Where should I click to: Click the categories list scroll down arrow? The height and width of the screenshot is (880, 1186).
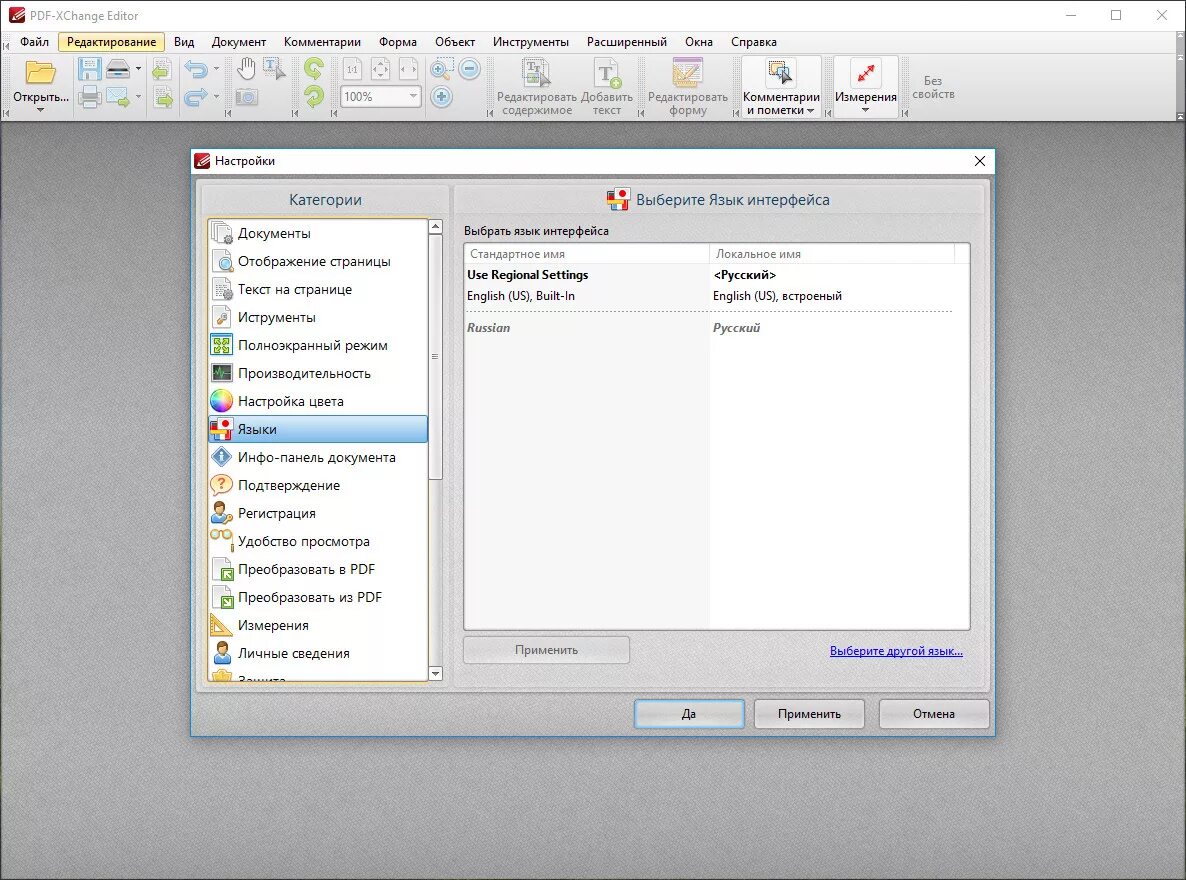[x=435, y=673]
